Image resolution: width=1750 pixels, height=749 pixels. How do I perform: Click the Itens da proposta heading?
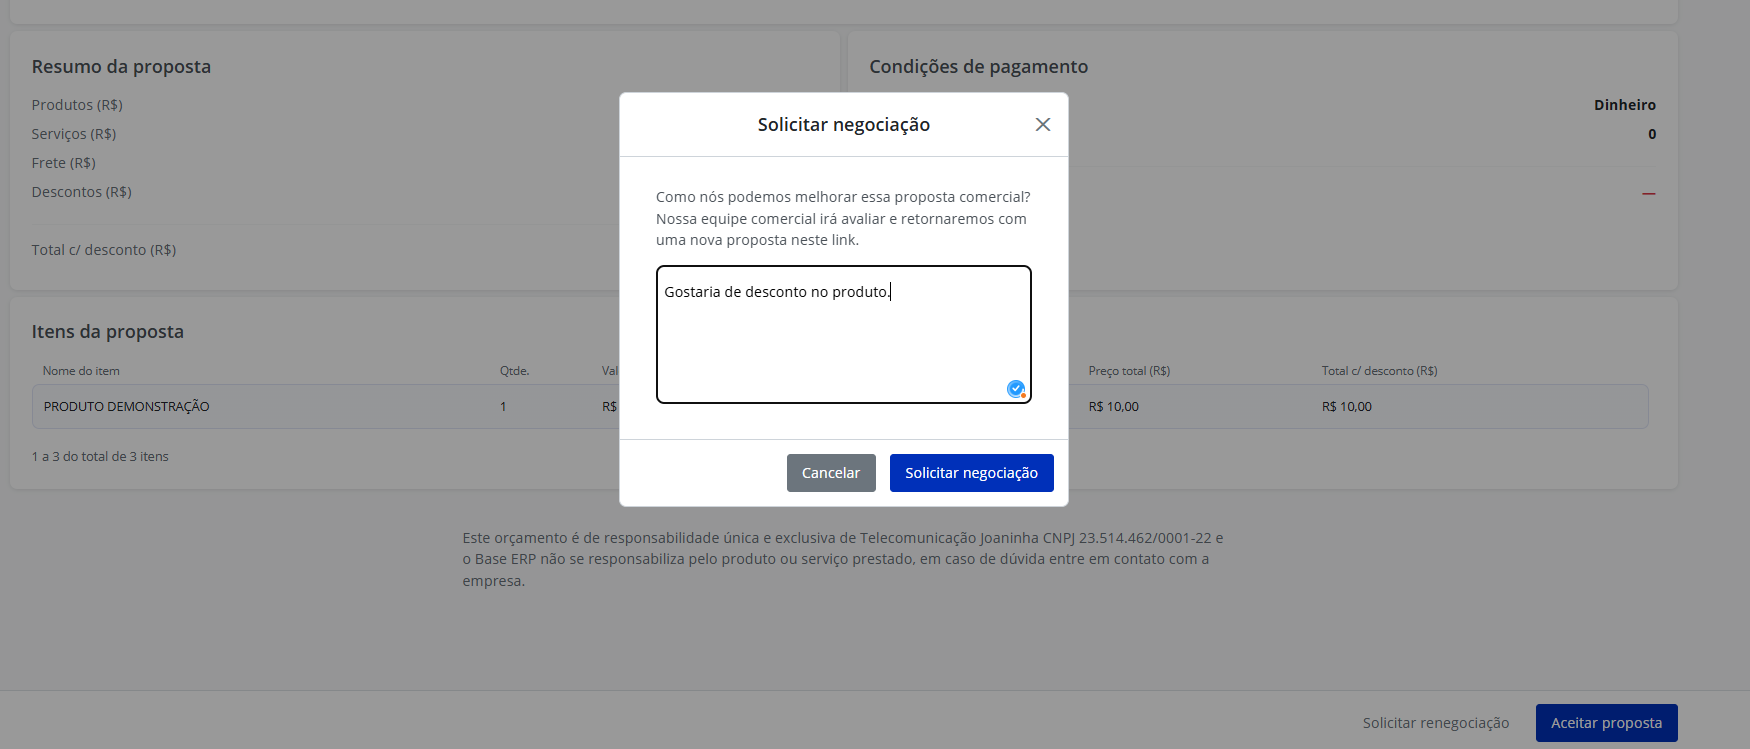(x=107, y=332)
